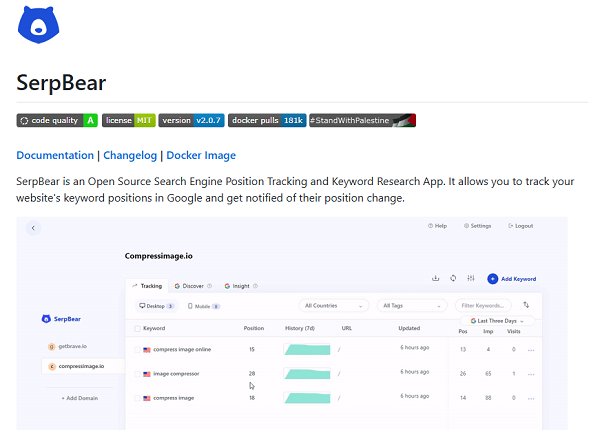Click the sort arrows icon
This screenshot has width=600, height=430.
[526, 305]
